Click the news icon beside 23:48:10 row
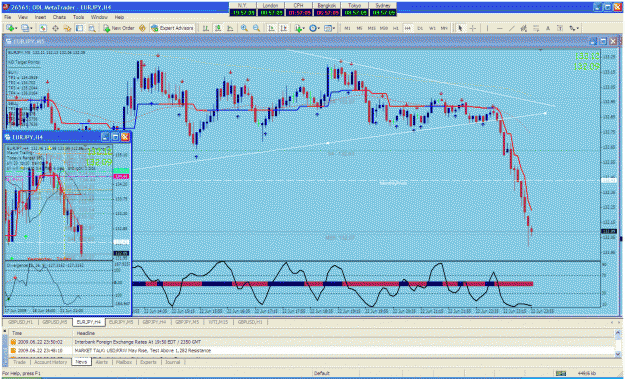Image resolution: width=625 pixels, height=379 pixels. tap(13, 351)
